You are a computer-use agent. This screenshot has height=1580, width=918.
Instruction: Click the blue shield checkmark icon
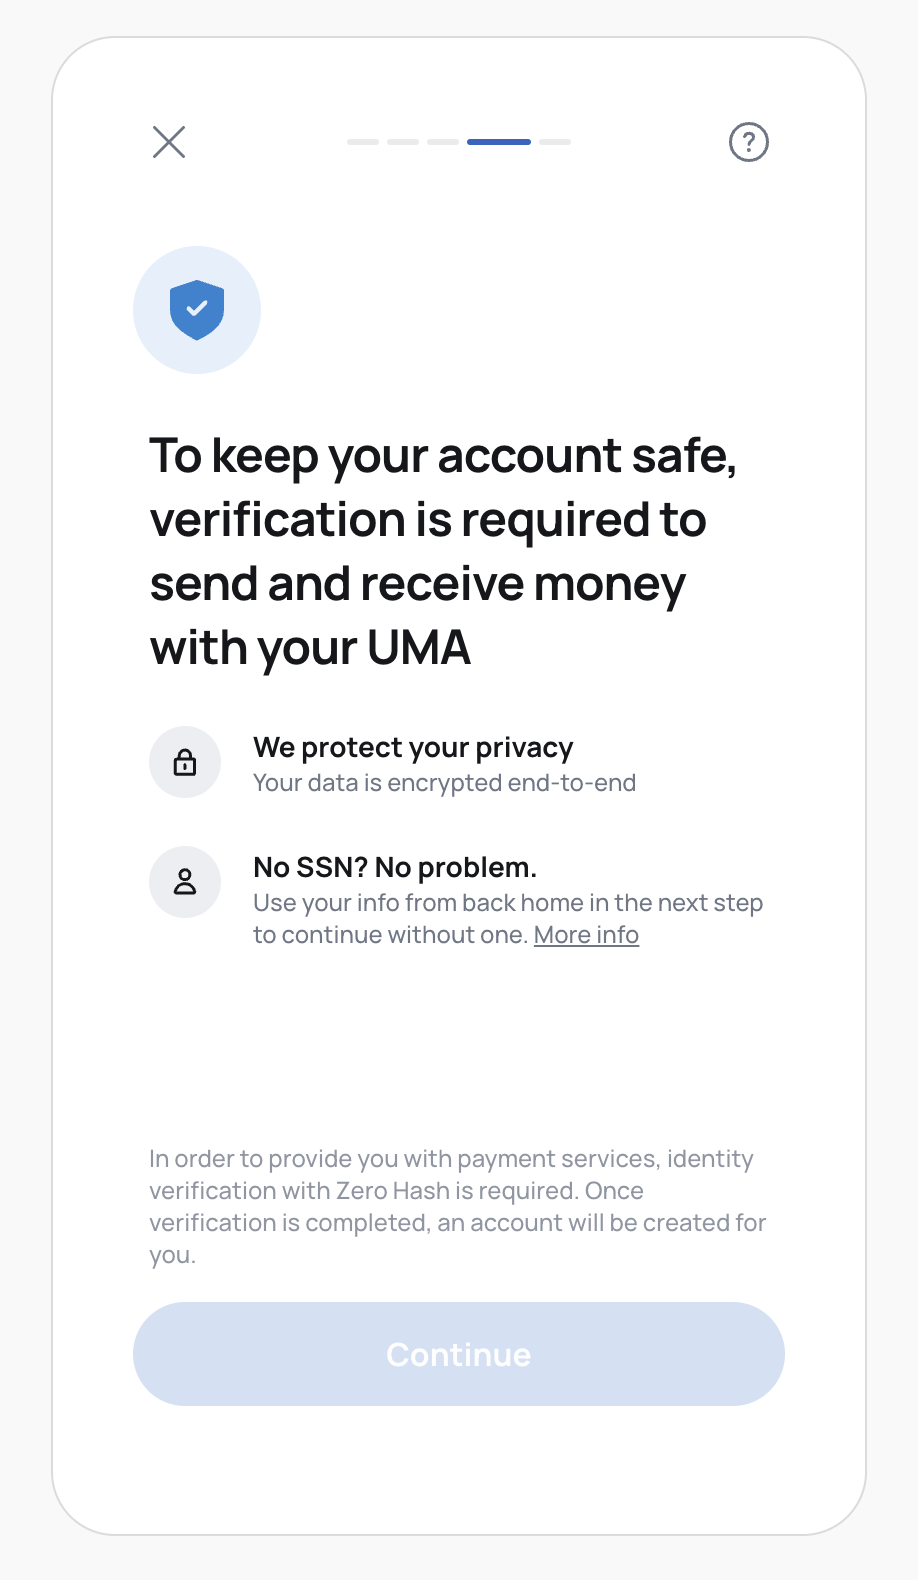coord(197,310)
